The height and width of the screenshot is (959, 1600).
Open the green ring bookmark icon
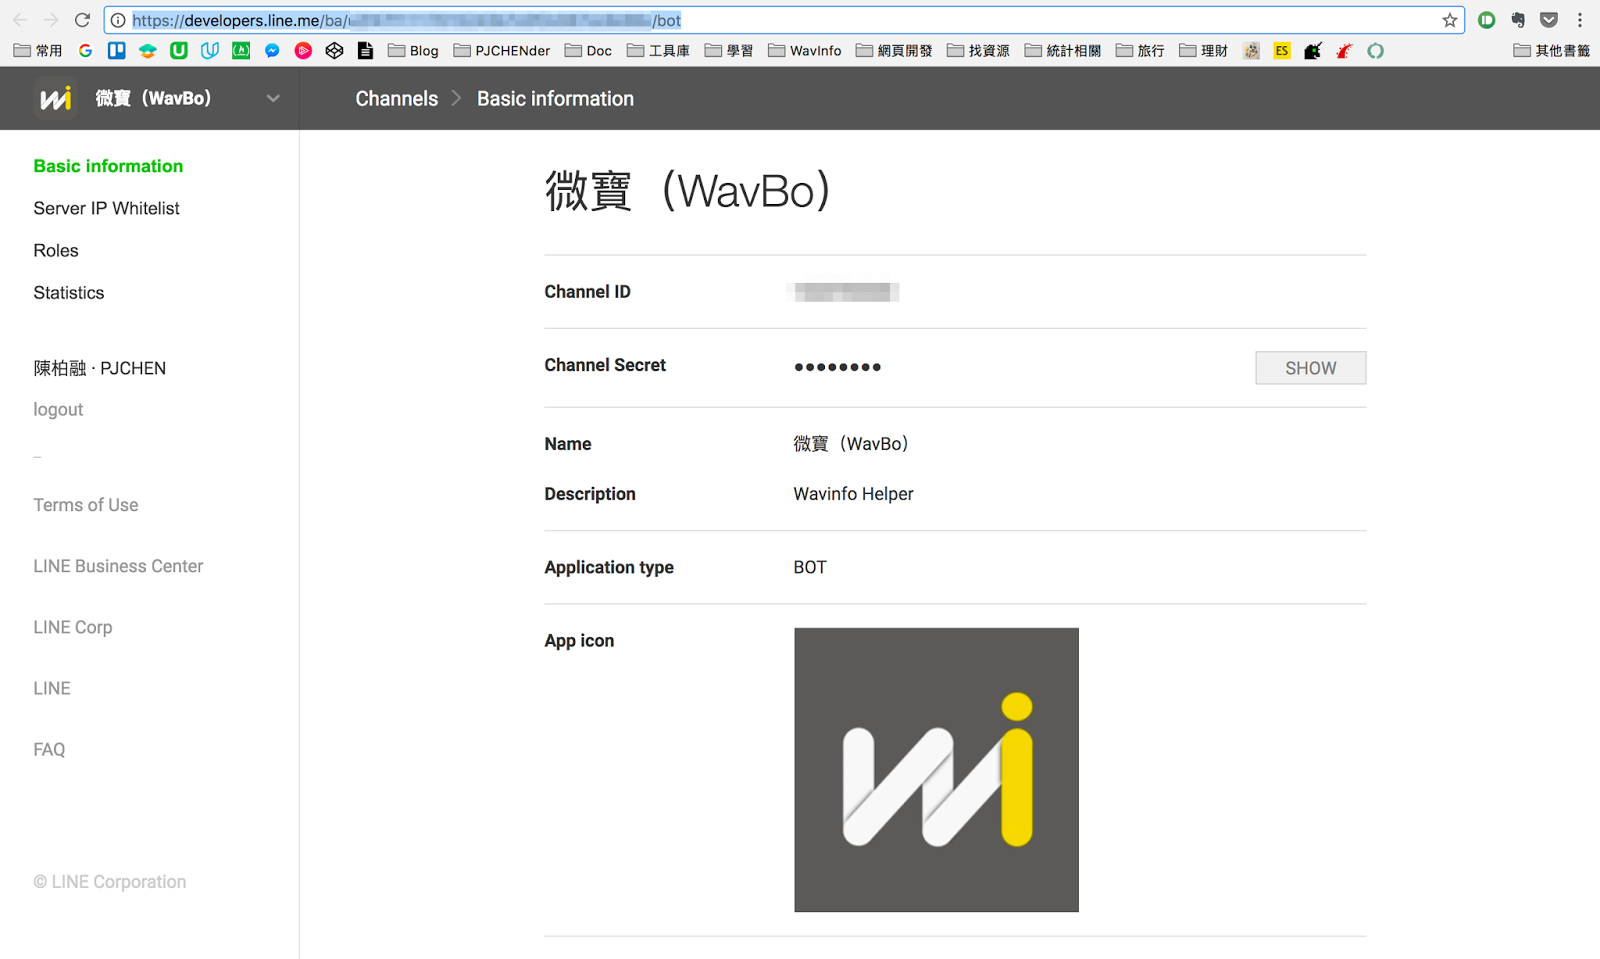(1375, 50)
